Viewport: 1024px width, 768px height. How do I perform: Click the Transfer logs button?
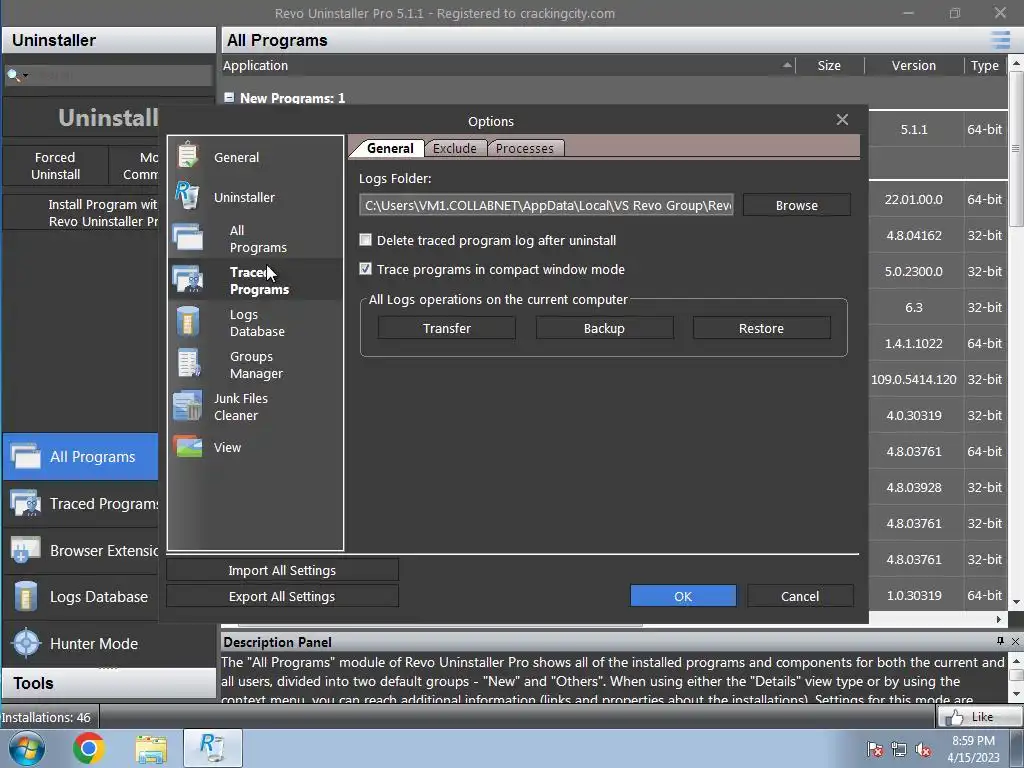(x=447, y=328)
